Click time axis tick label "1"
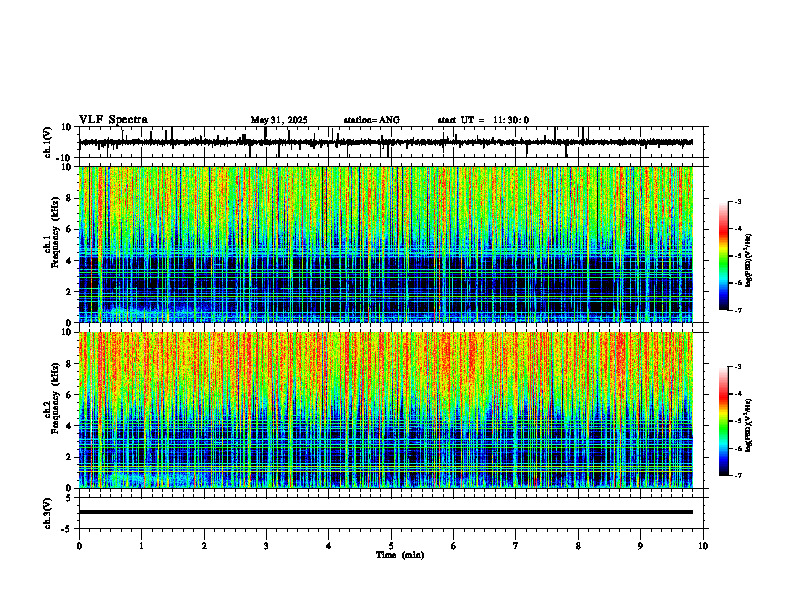This screenshot has width=792, height=612. 141,546
